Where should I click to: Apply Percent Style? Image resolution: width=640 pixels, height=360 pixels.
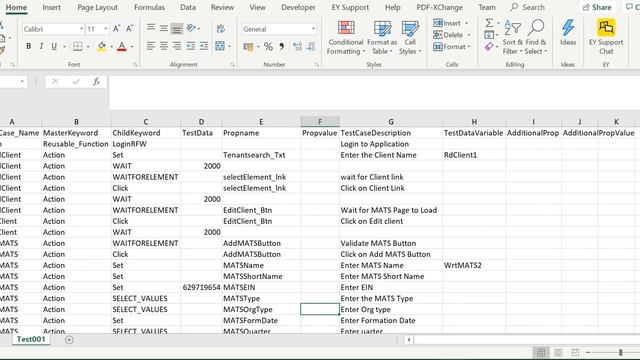point(268,47)
